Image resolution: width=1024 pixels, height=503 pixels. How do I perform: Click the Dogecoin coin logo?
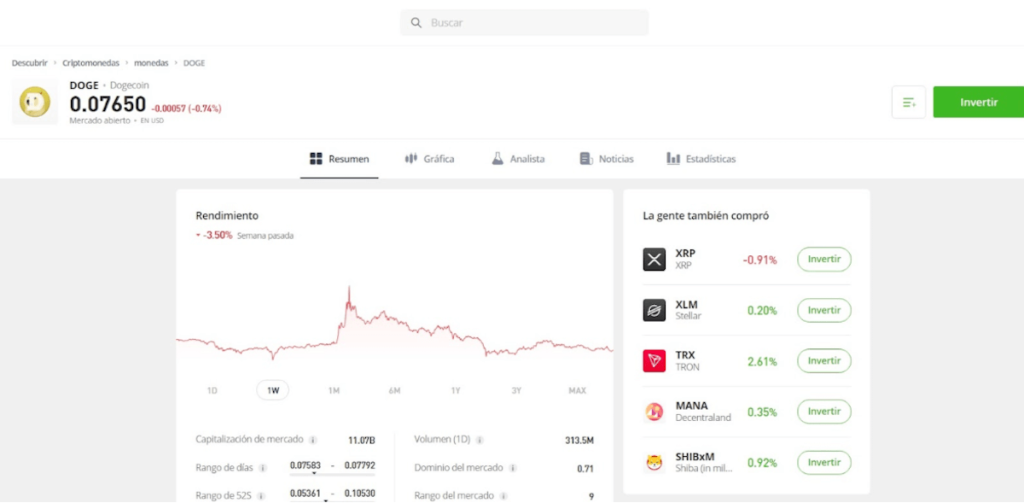coord(35,102)
